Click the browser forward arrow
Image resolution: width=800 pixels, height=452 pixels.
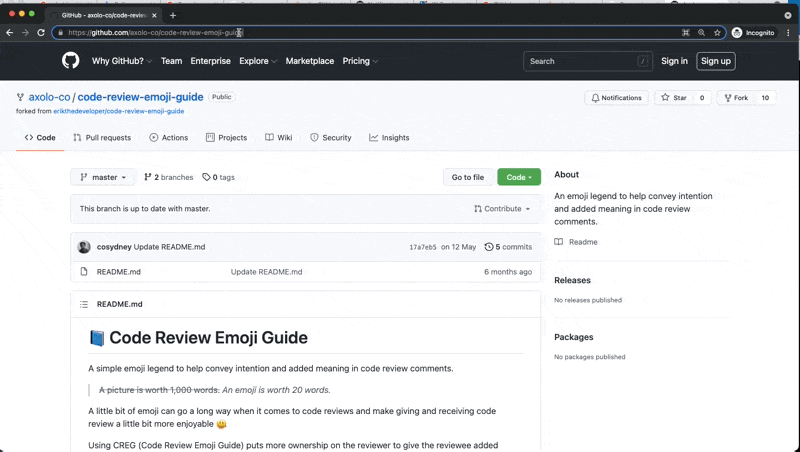[25, 33]
